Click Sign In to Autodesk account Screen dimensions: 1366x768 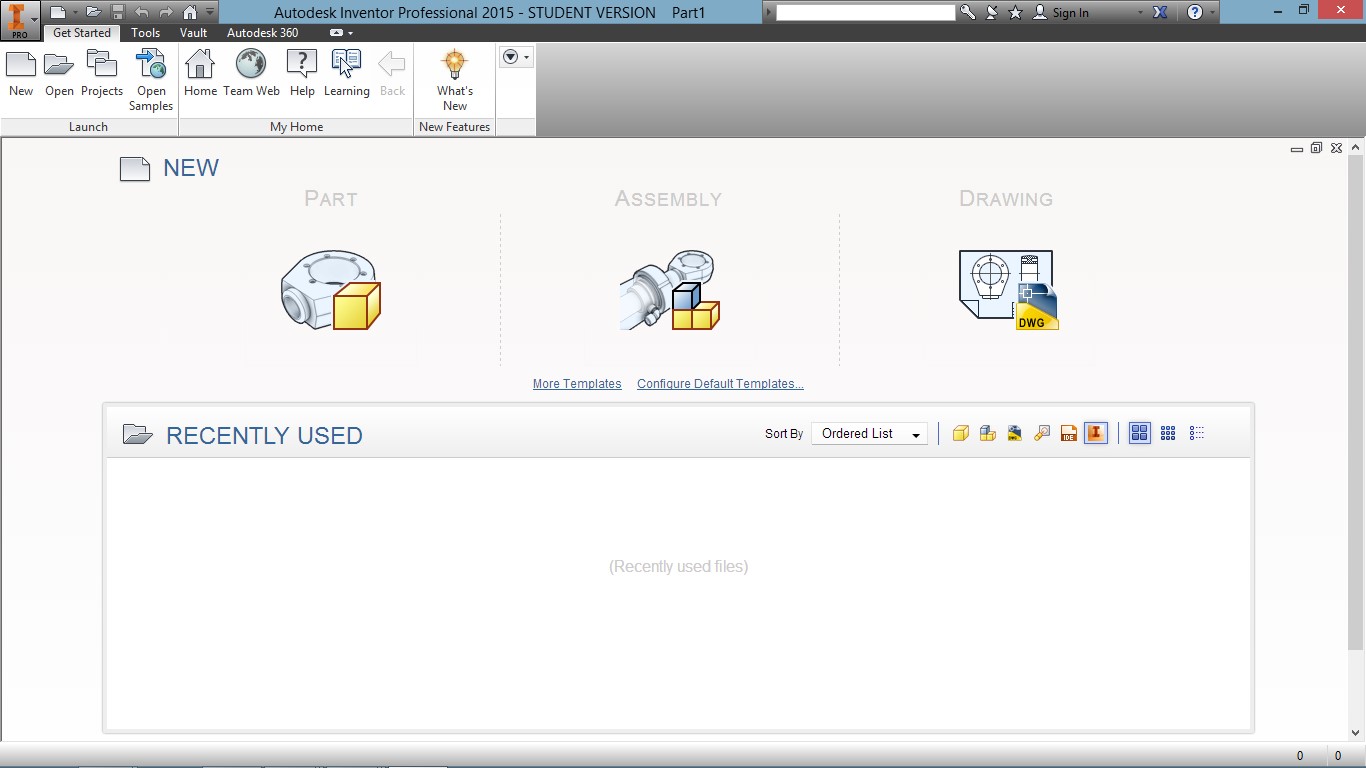1061,12
